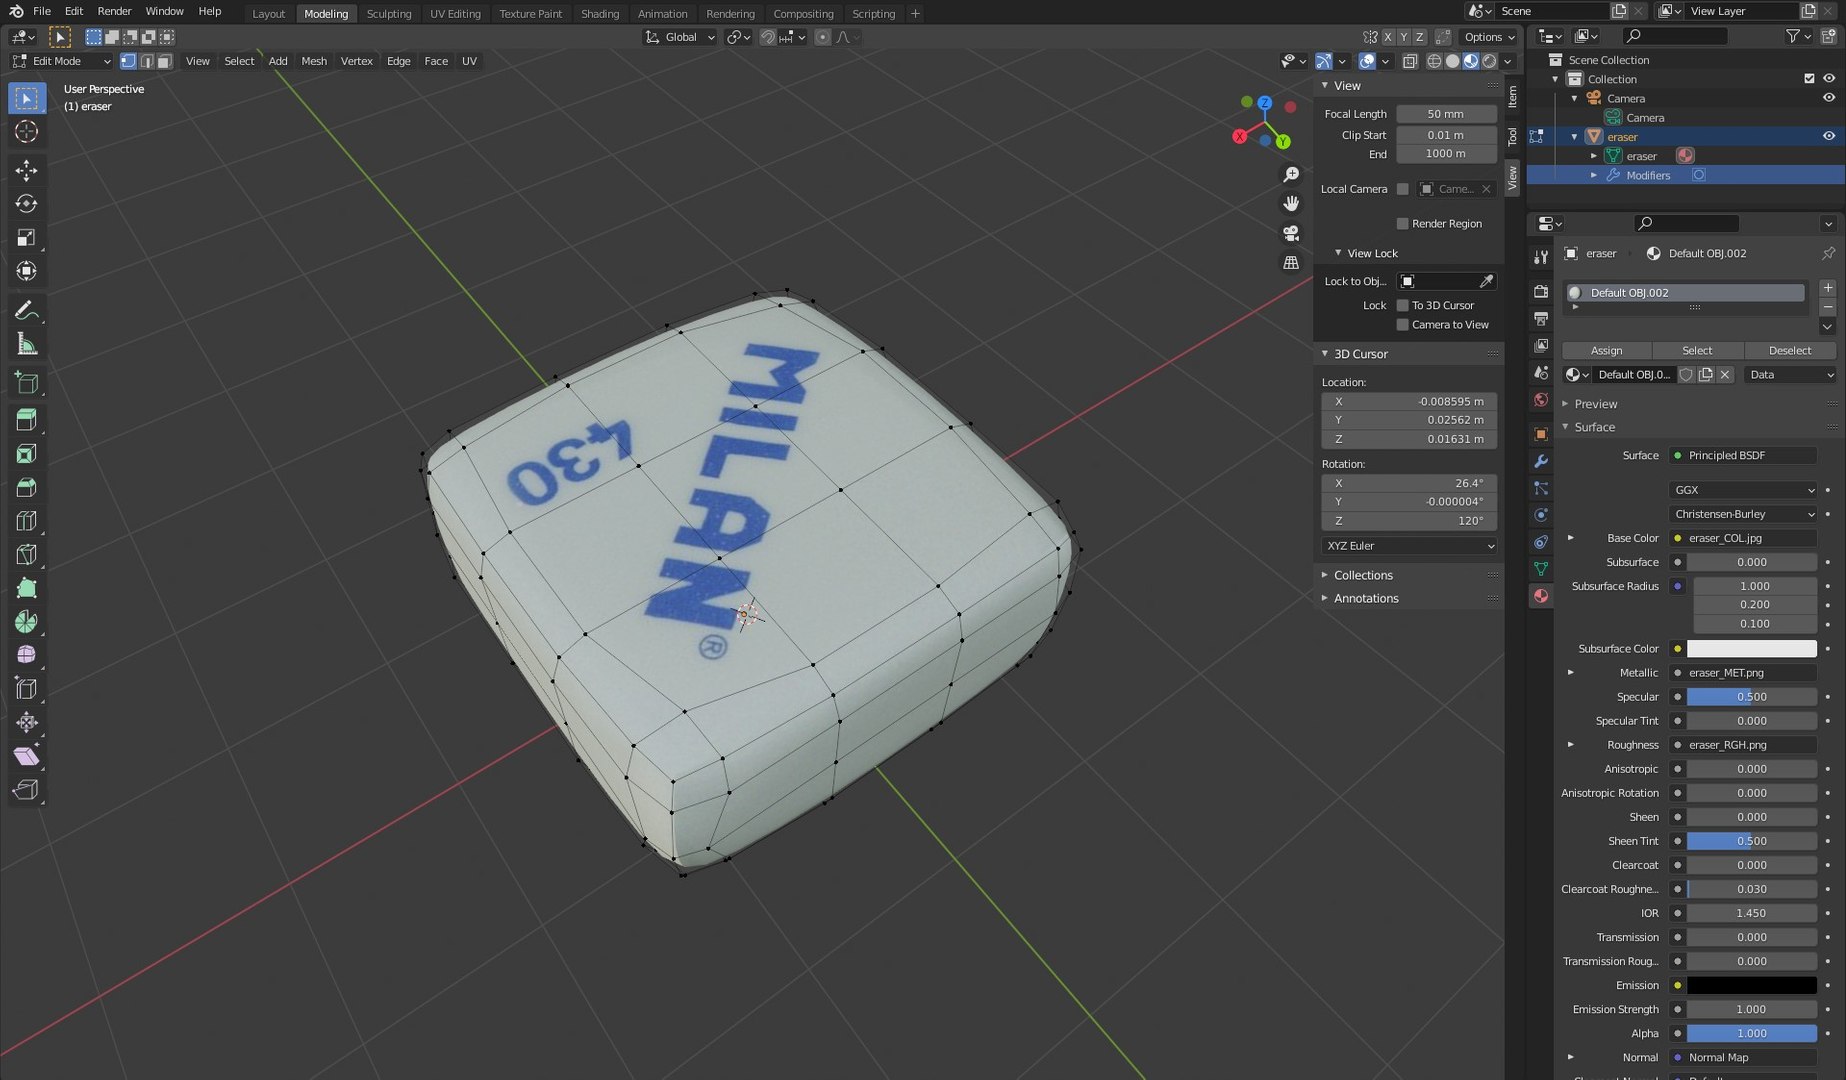Activate the Scale tool
The height and width of the screenshot is (1080, 1846).
point(27,238)
